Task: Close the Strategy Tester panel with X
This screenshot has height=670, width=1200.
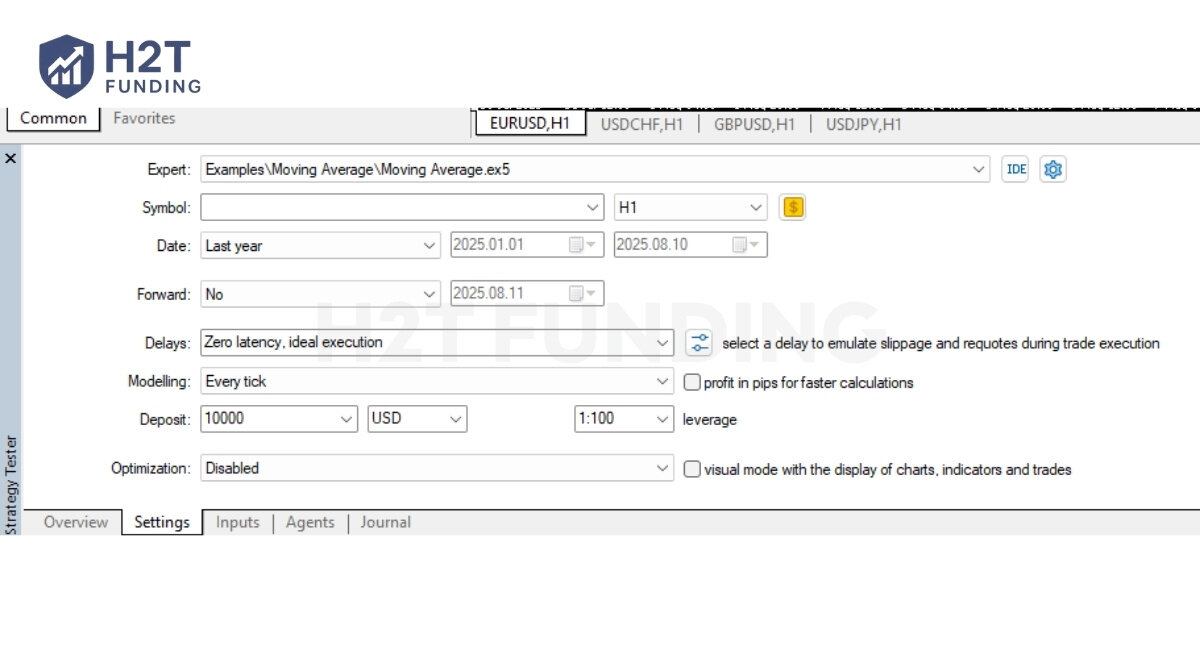Action: [10, 158]
